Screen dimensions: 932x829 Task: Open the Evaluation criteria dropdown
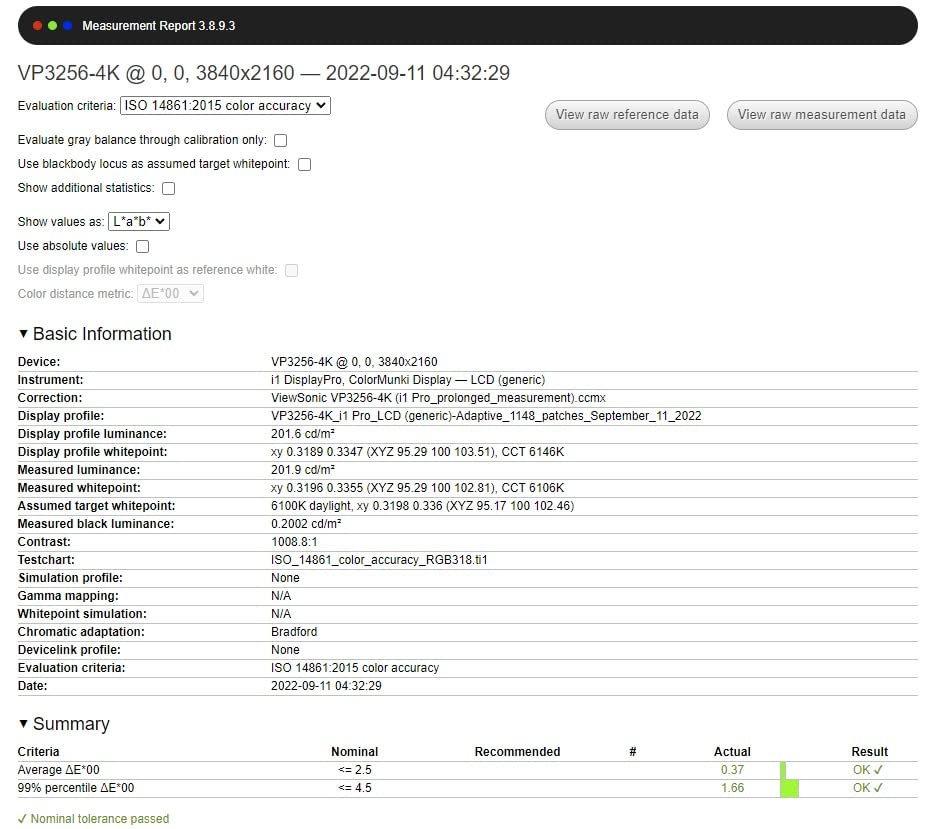point(225,105)
